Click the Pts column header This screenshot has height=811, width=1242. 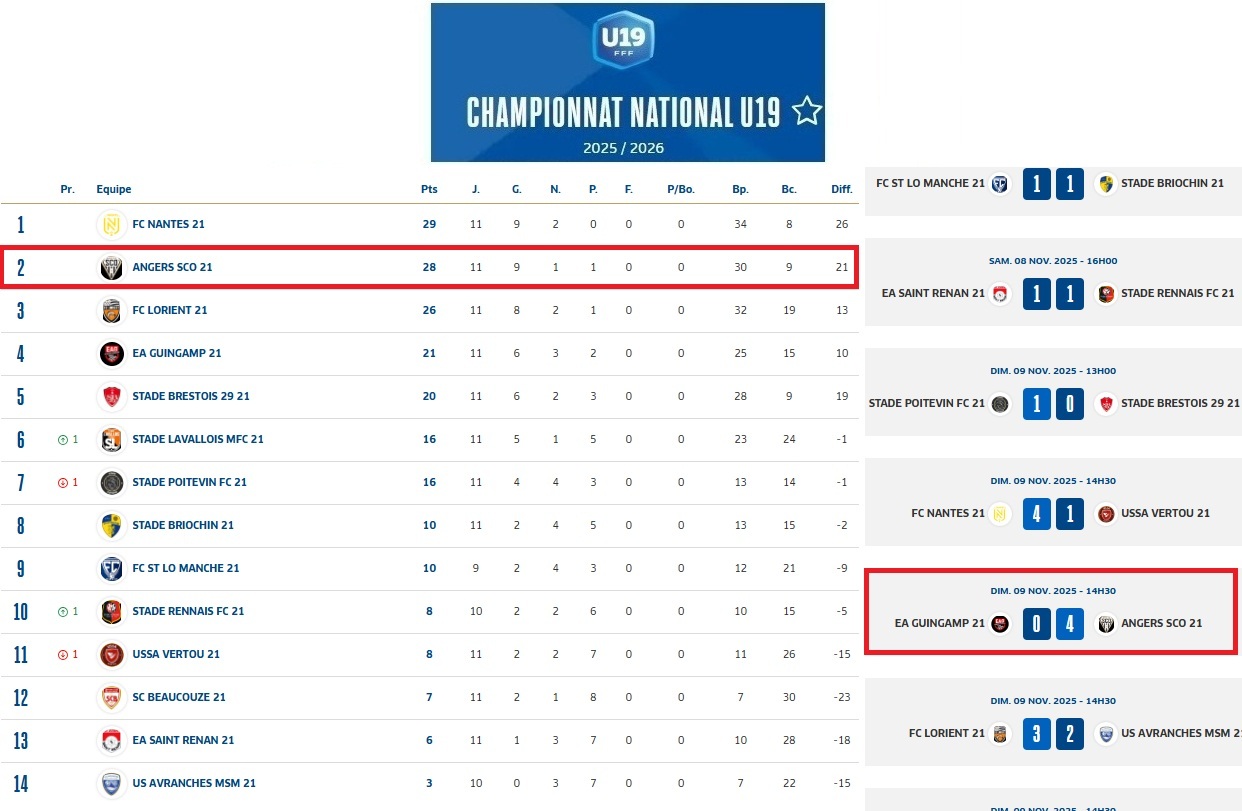[x=429, y=189]
